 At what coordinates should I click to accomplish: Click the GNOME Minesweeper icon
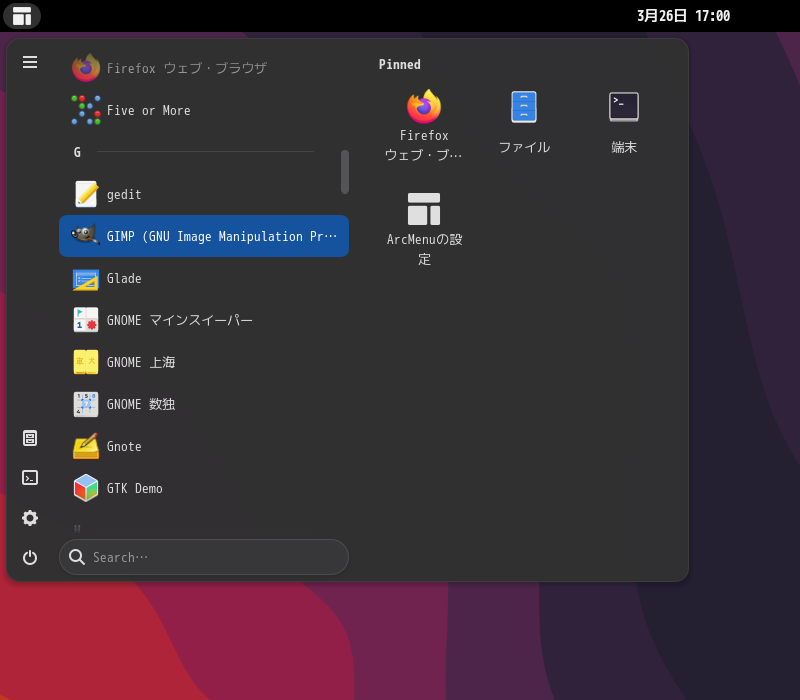pyautogui.click(x=86, y=320)
